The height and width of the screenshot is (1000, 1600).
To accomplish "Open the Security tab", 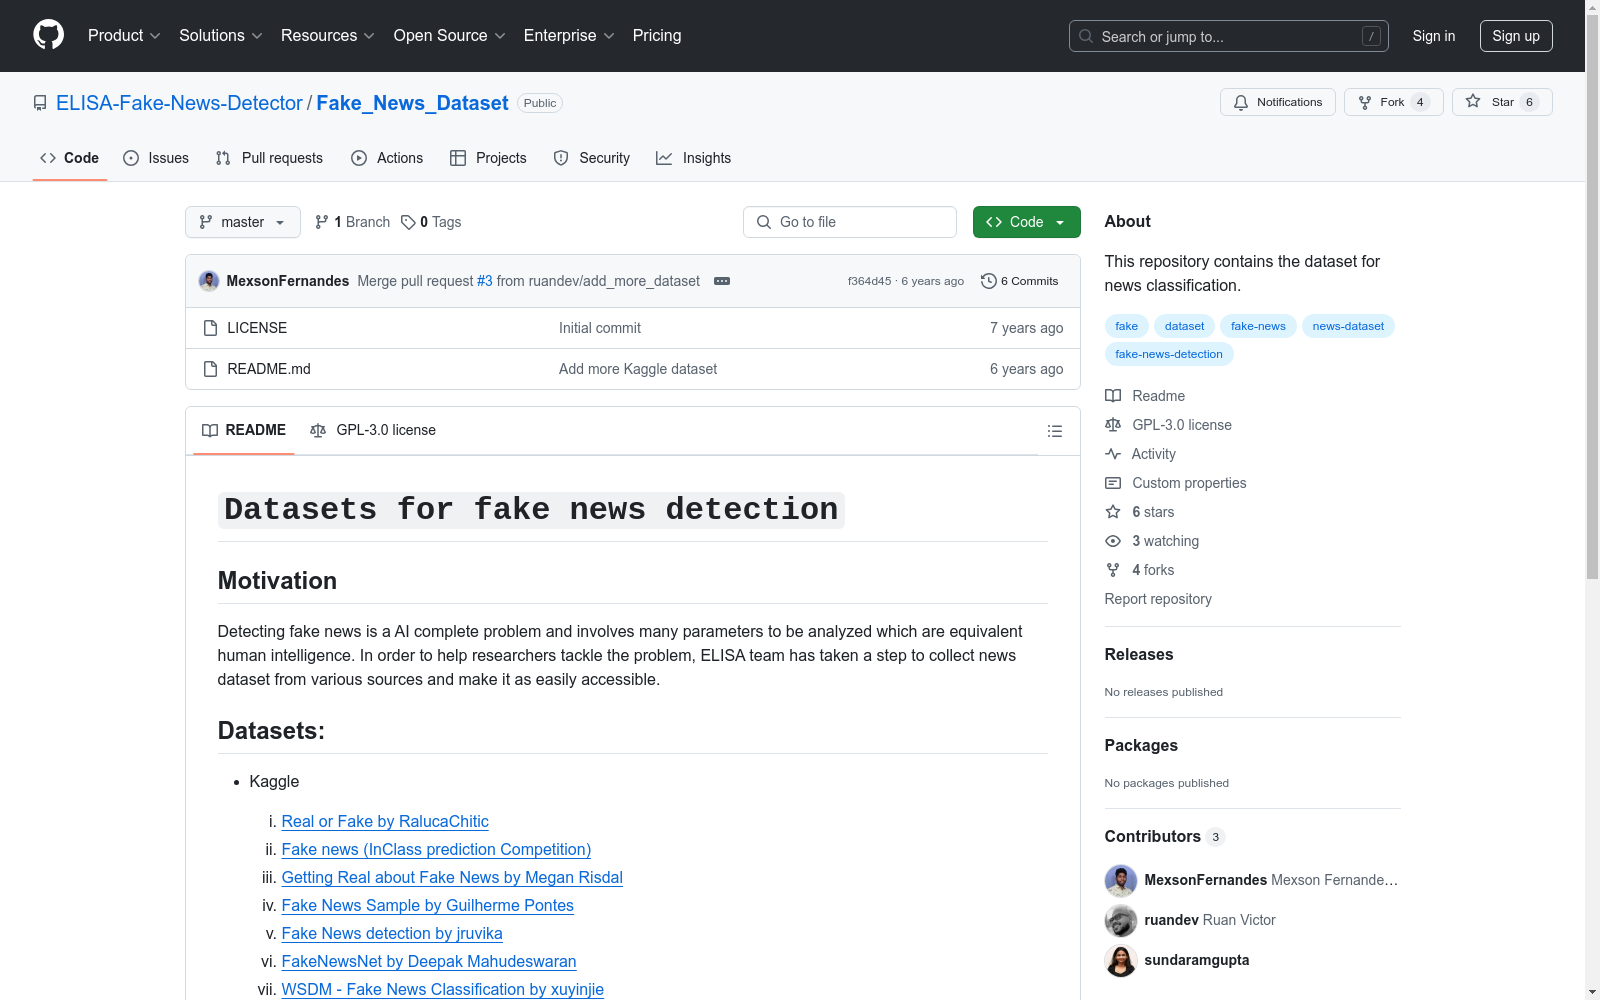I will pos(592,158).
